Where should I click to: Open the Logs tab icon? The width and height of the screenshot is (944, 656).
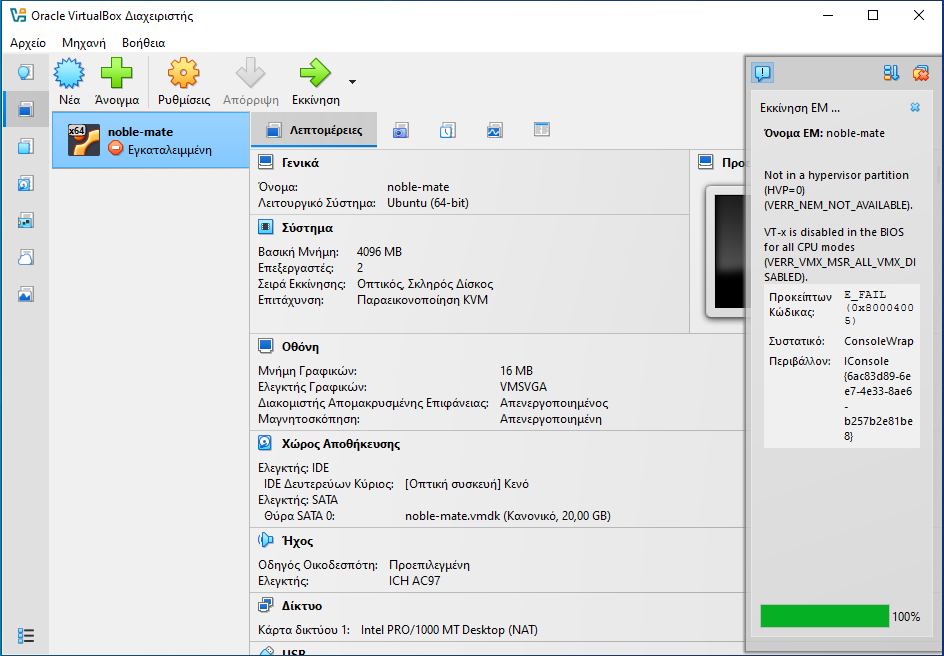pyautogui.click(x=448, y=130)
